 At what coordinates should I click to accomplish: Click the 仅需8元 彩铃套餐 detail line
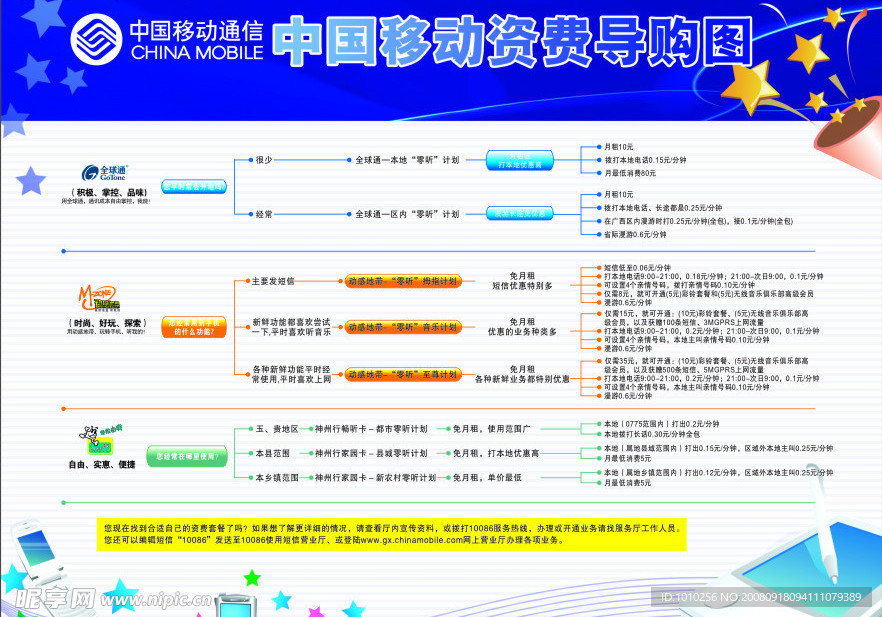click(709, 294)
